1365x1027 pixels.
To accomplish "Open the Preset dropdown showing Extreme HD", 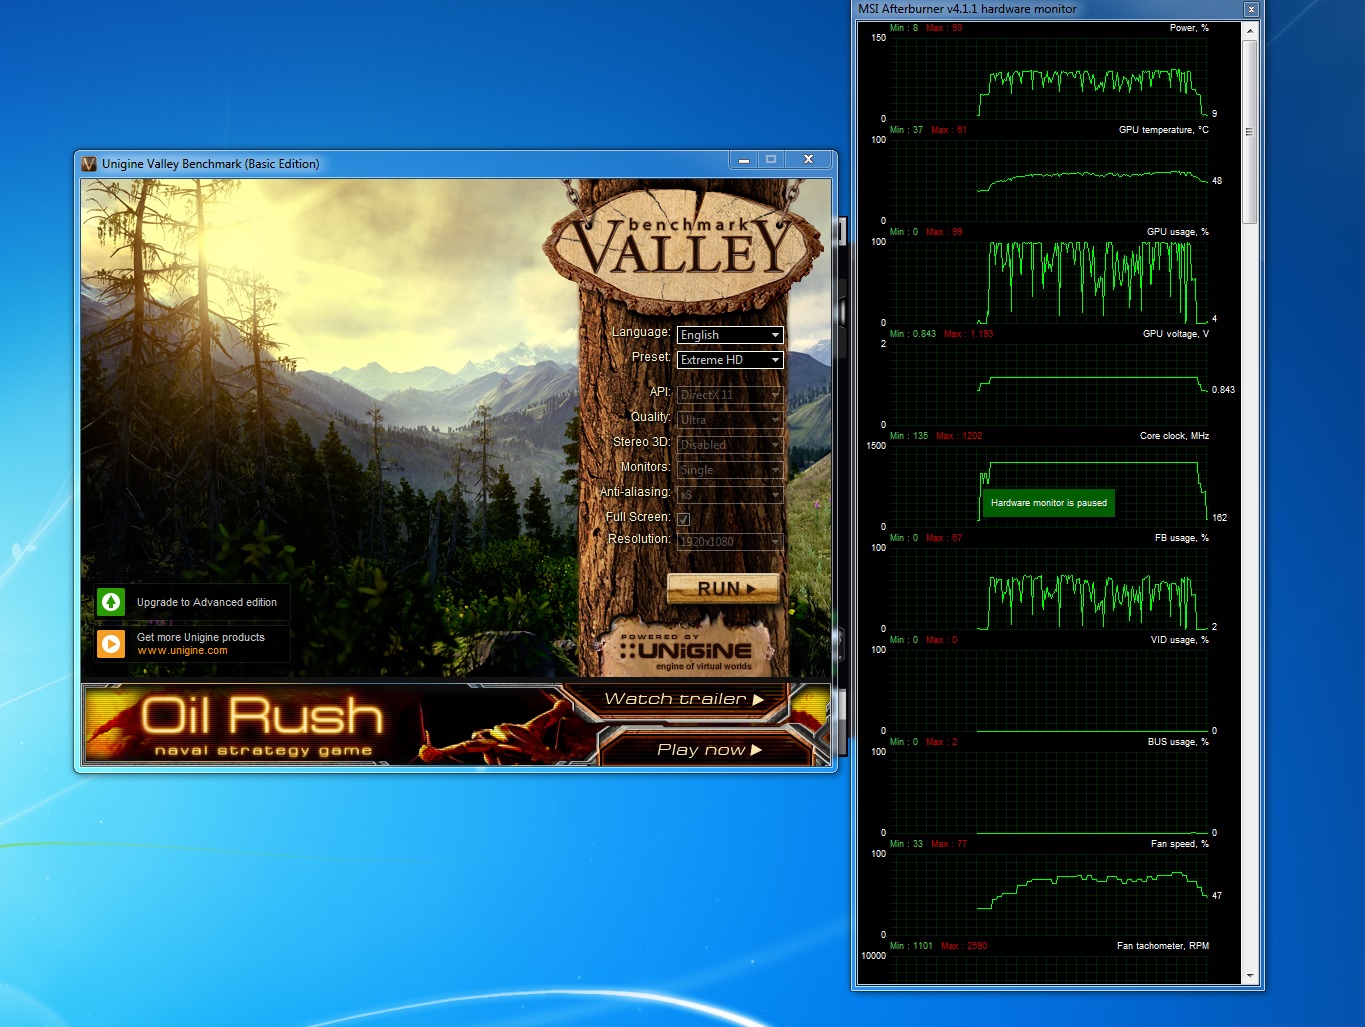I will [730, 360].
